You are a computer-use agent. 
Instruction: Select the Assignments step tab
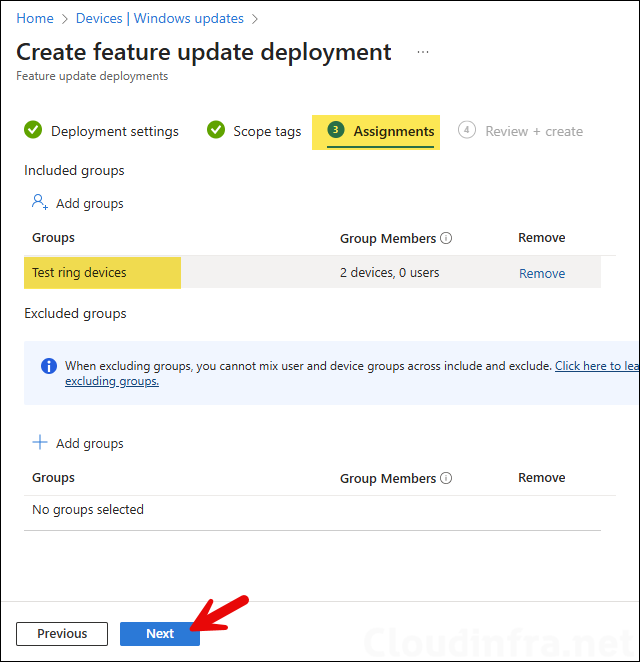point(393,131)
